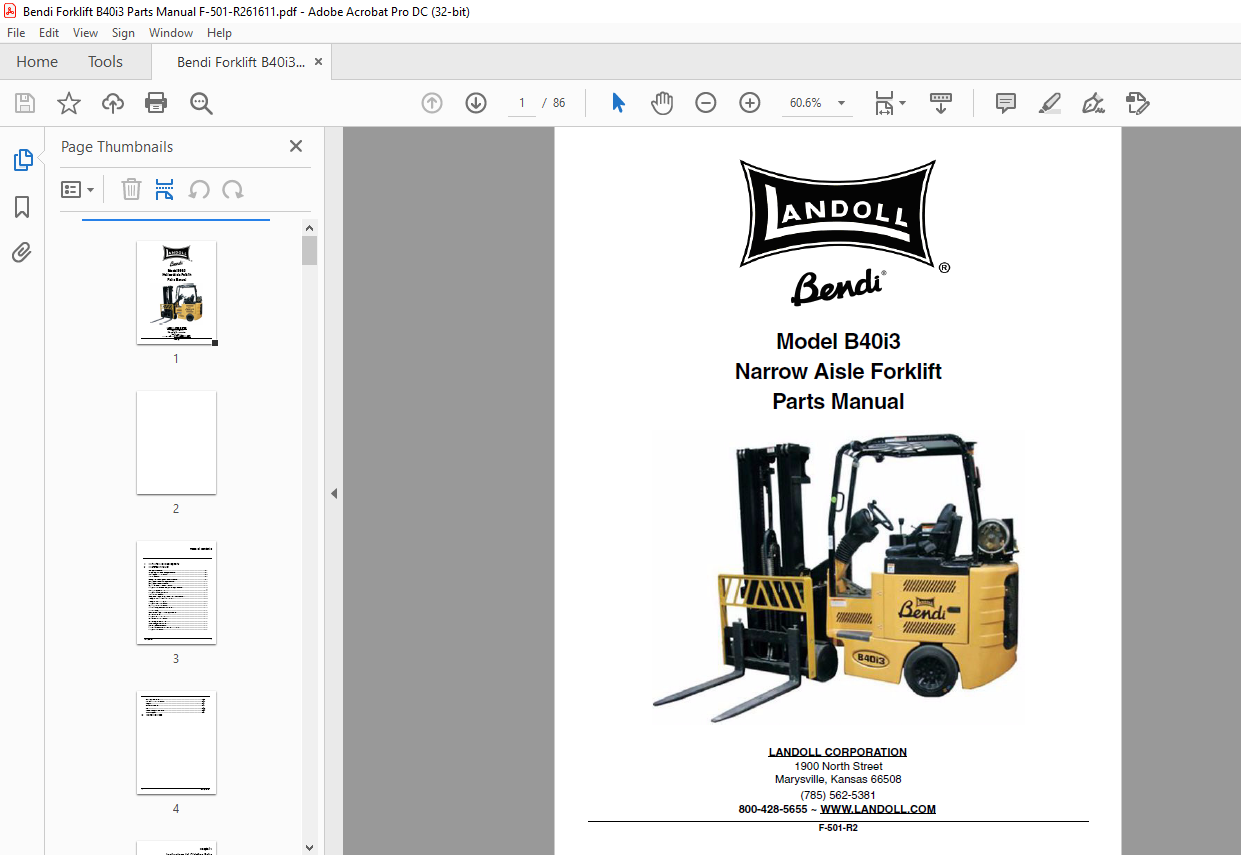Image resolution: width=1241 pixels, height=855 pixels.
Task: Select blank page 2 thumbnail
Action: pyautogui.click(x=176, y=442)
